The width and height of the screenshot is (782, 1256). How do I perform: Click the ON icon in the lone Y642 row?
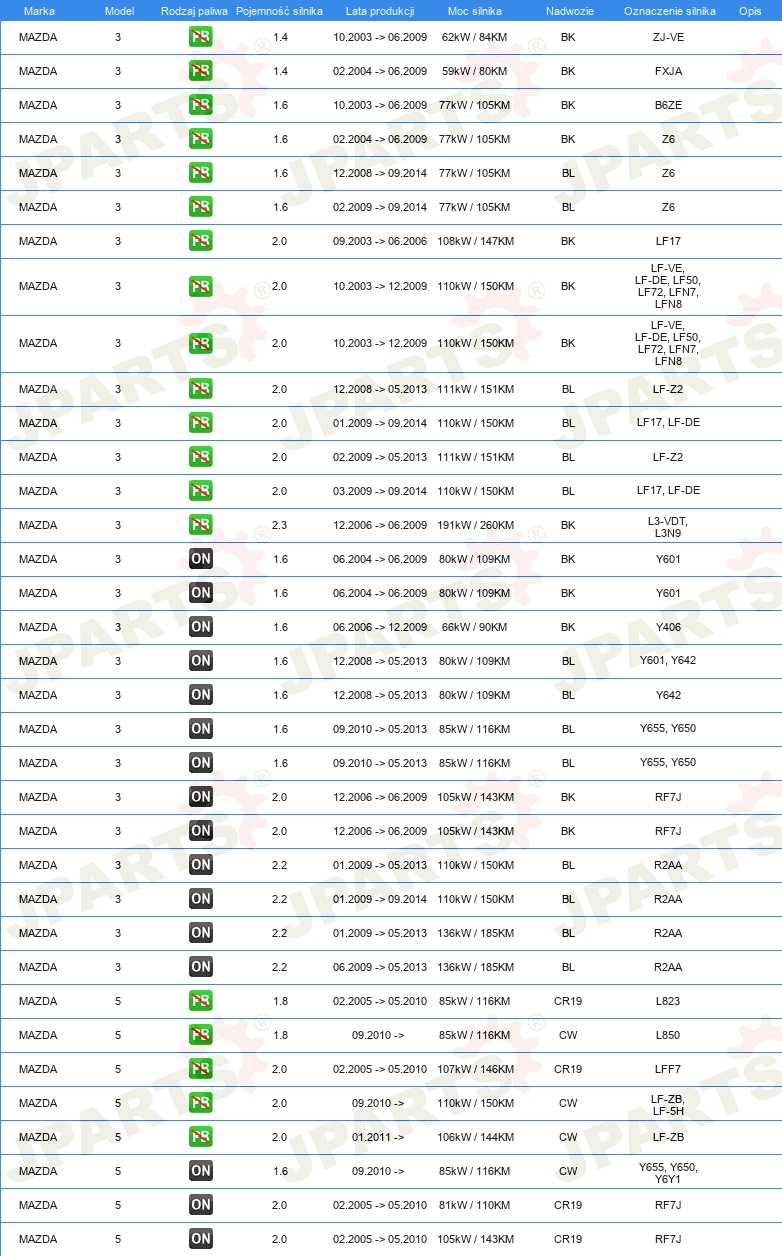[x=201, y=696]
